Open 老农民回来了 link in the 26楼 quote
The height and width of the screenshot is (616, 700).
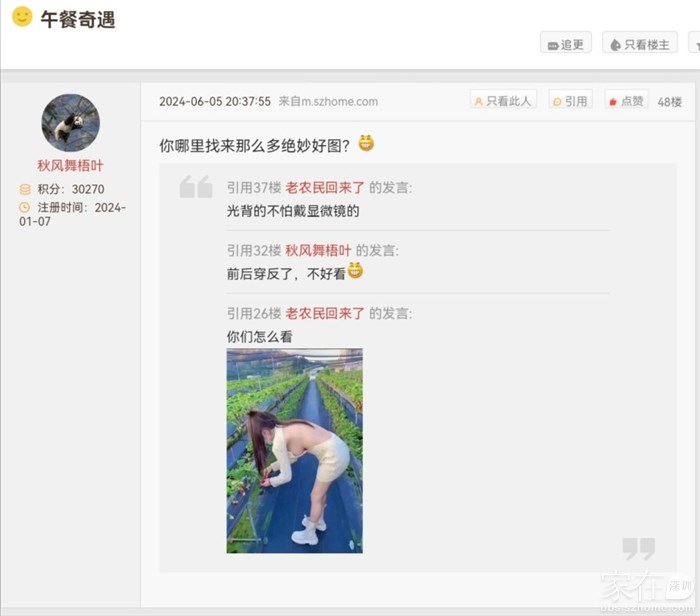coord(325,313)
